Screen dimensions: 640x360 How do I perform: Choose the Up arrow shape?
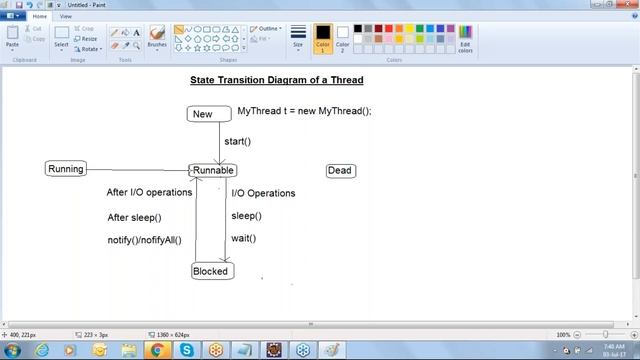[235, 39]
